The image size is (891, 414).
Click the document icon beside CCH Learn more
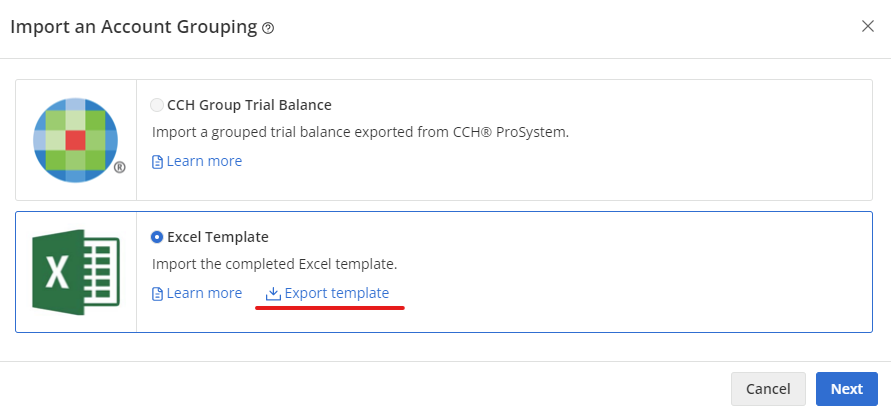click(x=157, y=162)
